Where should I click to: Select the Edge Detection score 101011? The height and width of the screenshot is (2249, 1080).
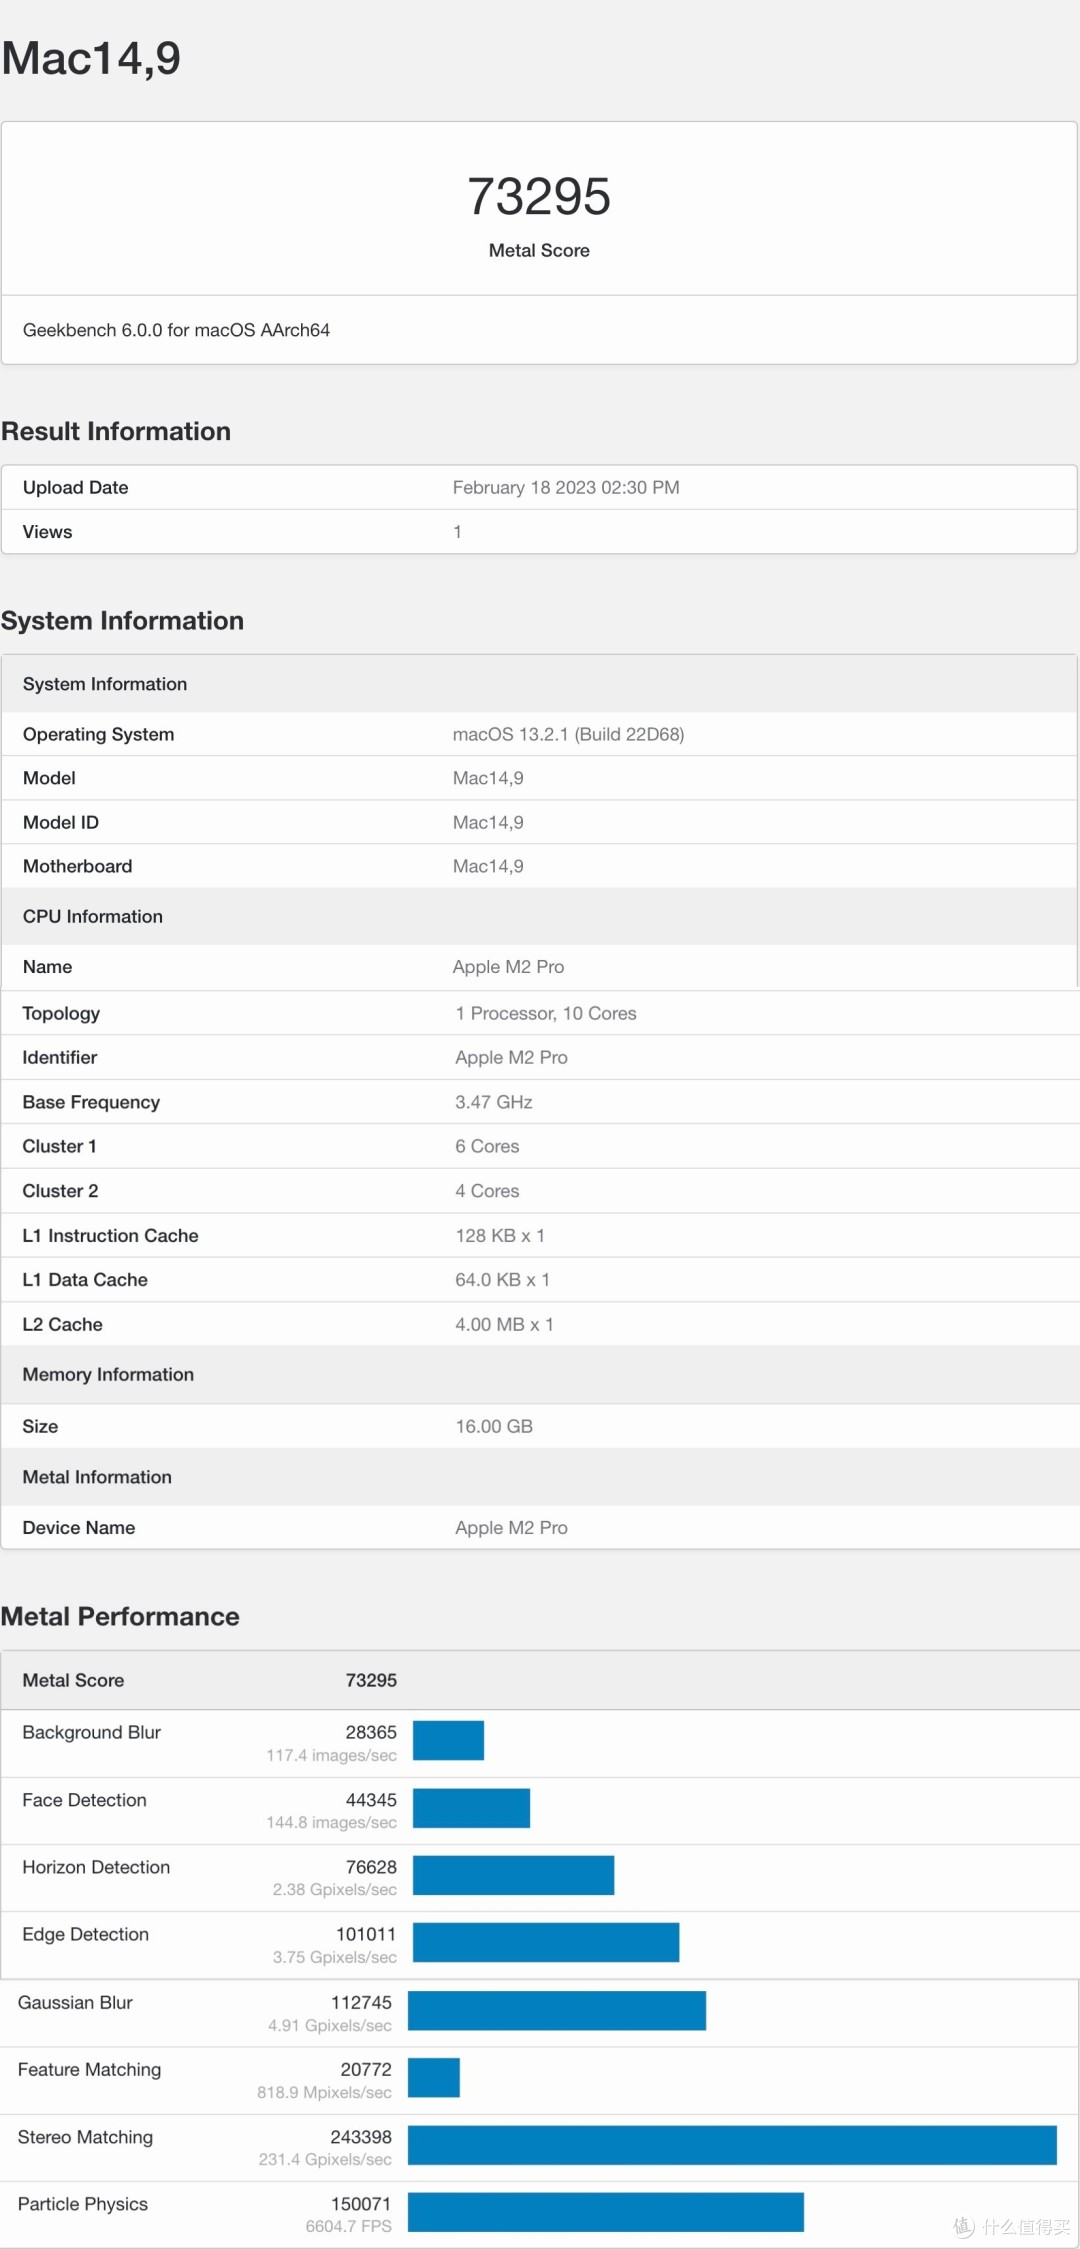click(366, 1934)
